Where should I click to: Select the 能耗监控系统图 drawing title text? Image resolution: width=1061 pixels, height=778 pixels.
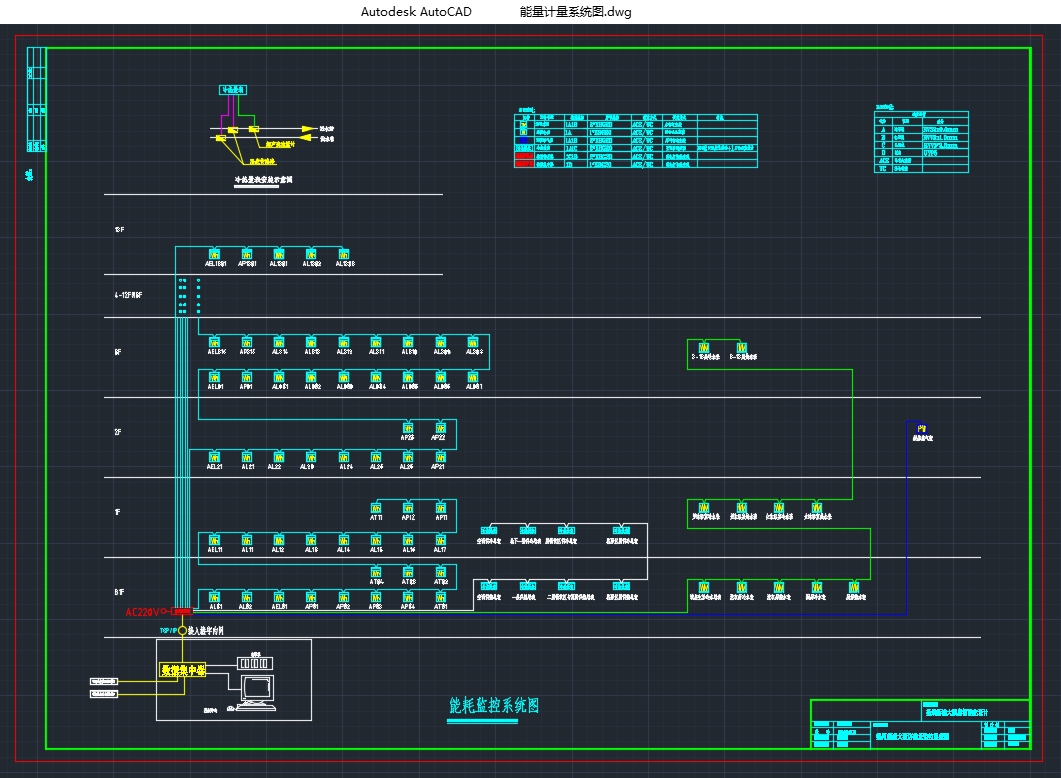[494, 706]
